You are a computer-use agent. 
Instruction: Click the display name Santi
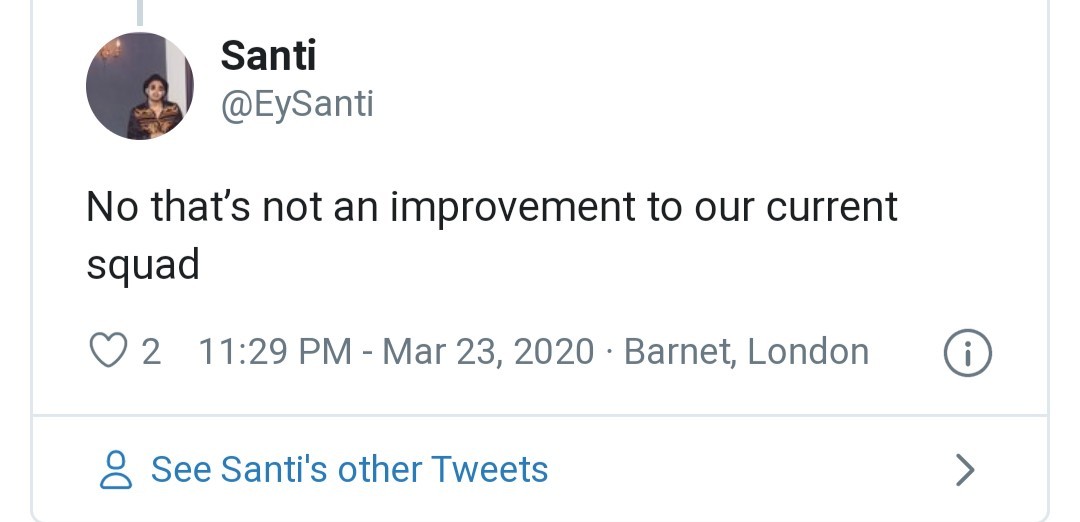268,55
